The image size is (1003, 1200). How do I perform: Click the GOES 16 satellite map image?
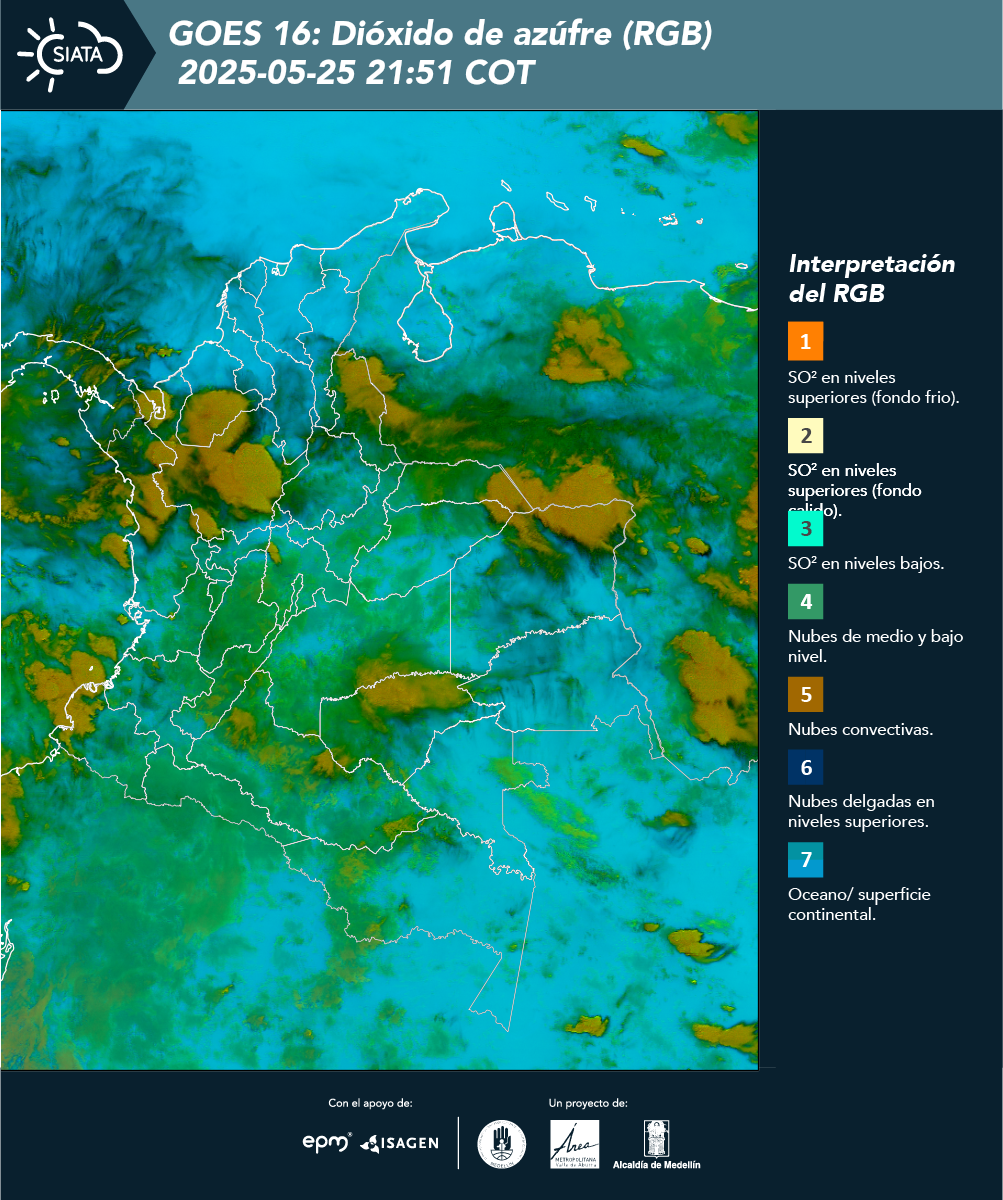coord(380,590)
